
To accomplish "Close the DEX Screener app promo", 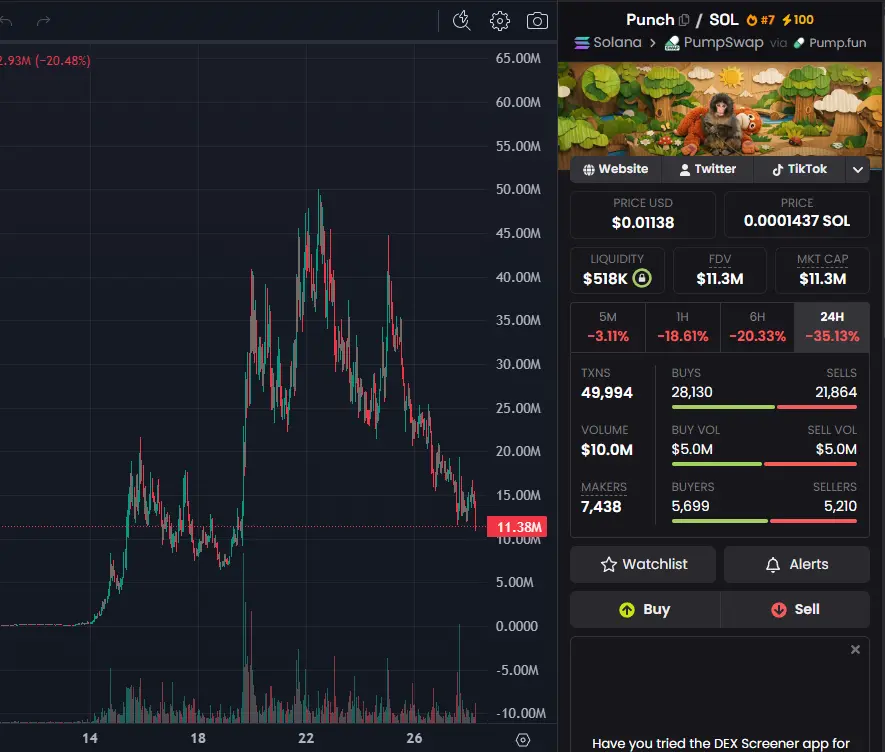I will tap(855, 650).
